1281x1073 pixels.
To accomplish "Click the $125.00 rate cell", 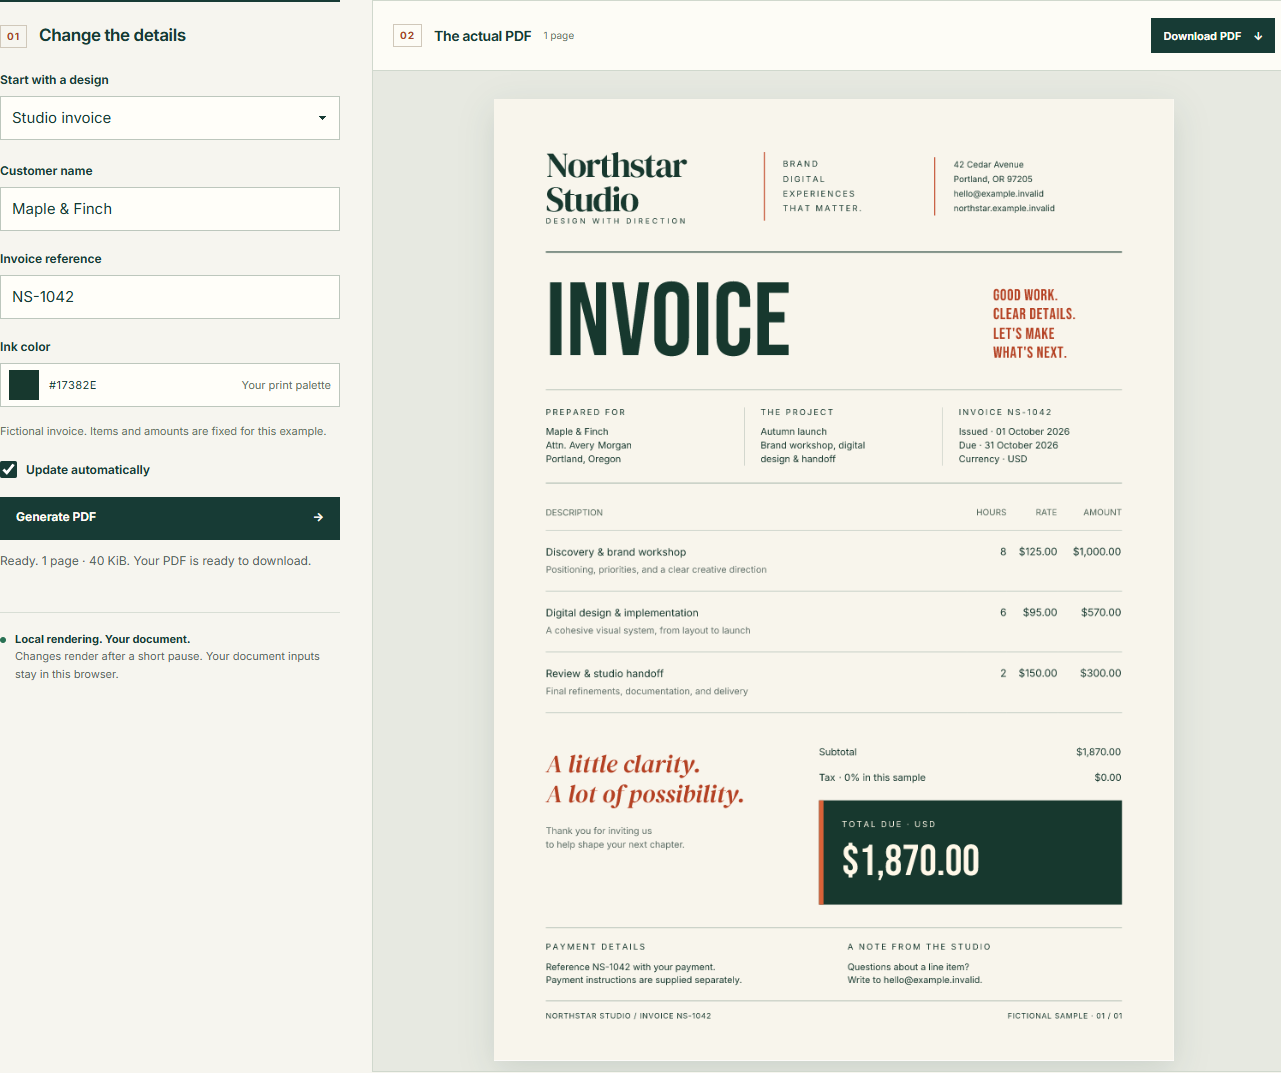I will click(1038, 552).
